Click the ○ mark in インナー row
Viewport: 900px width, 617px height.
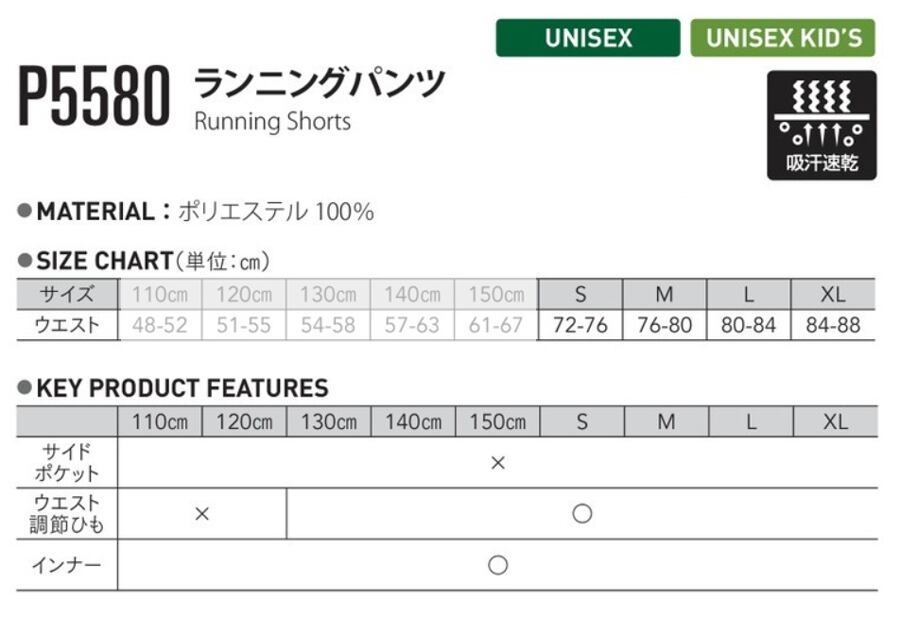tap(498, 565)
